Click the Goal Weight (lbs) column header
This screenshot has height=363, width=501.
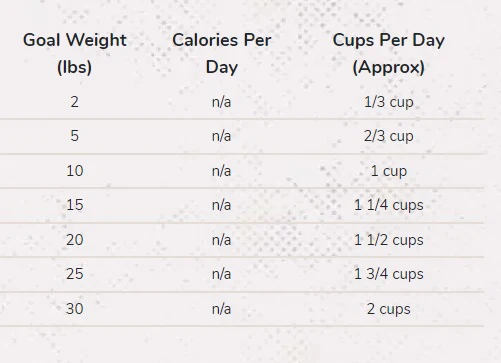(75, 53)
